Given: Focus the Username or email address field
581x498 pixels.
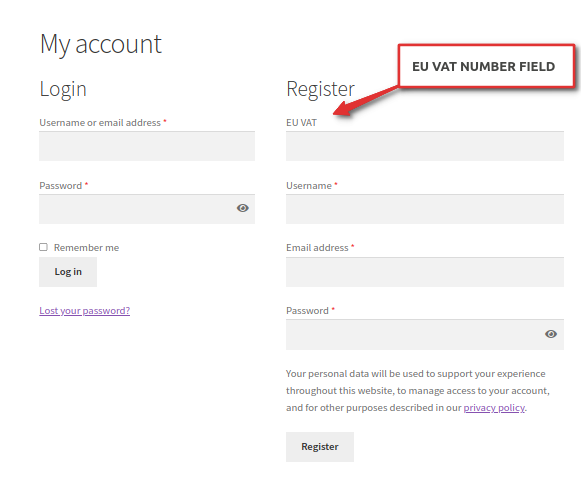Looking at the screenshot, I should [147, 146].
